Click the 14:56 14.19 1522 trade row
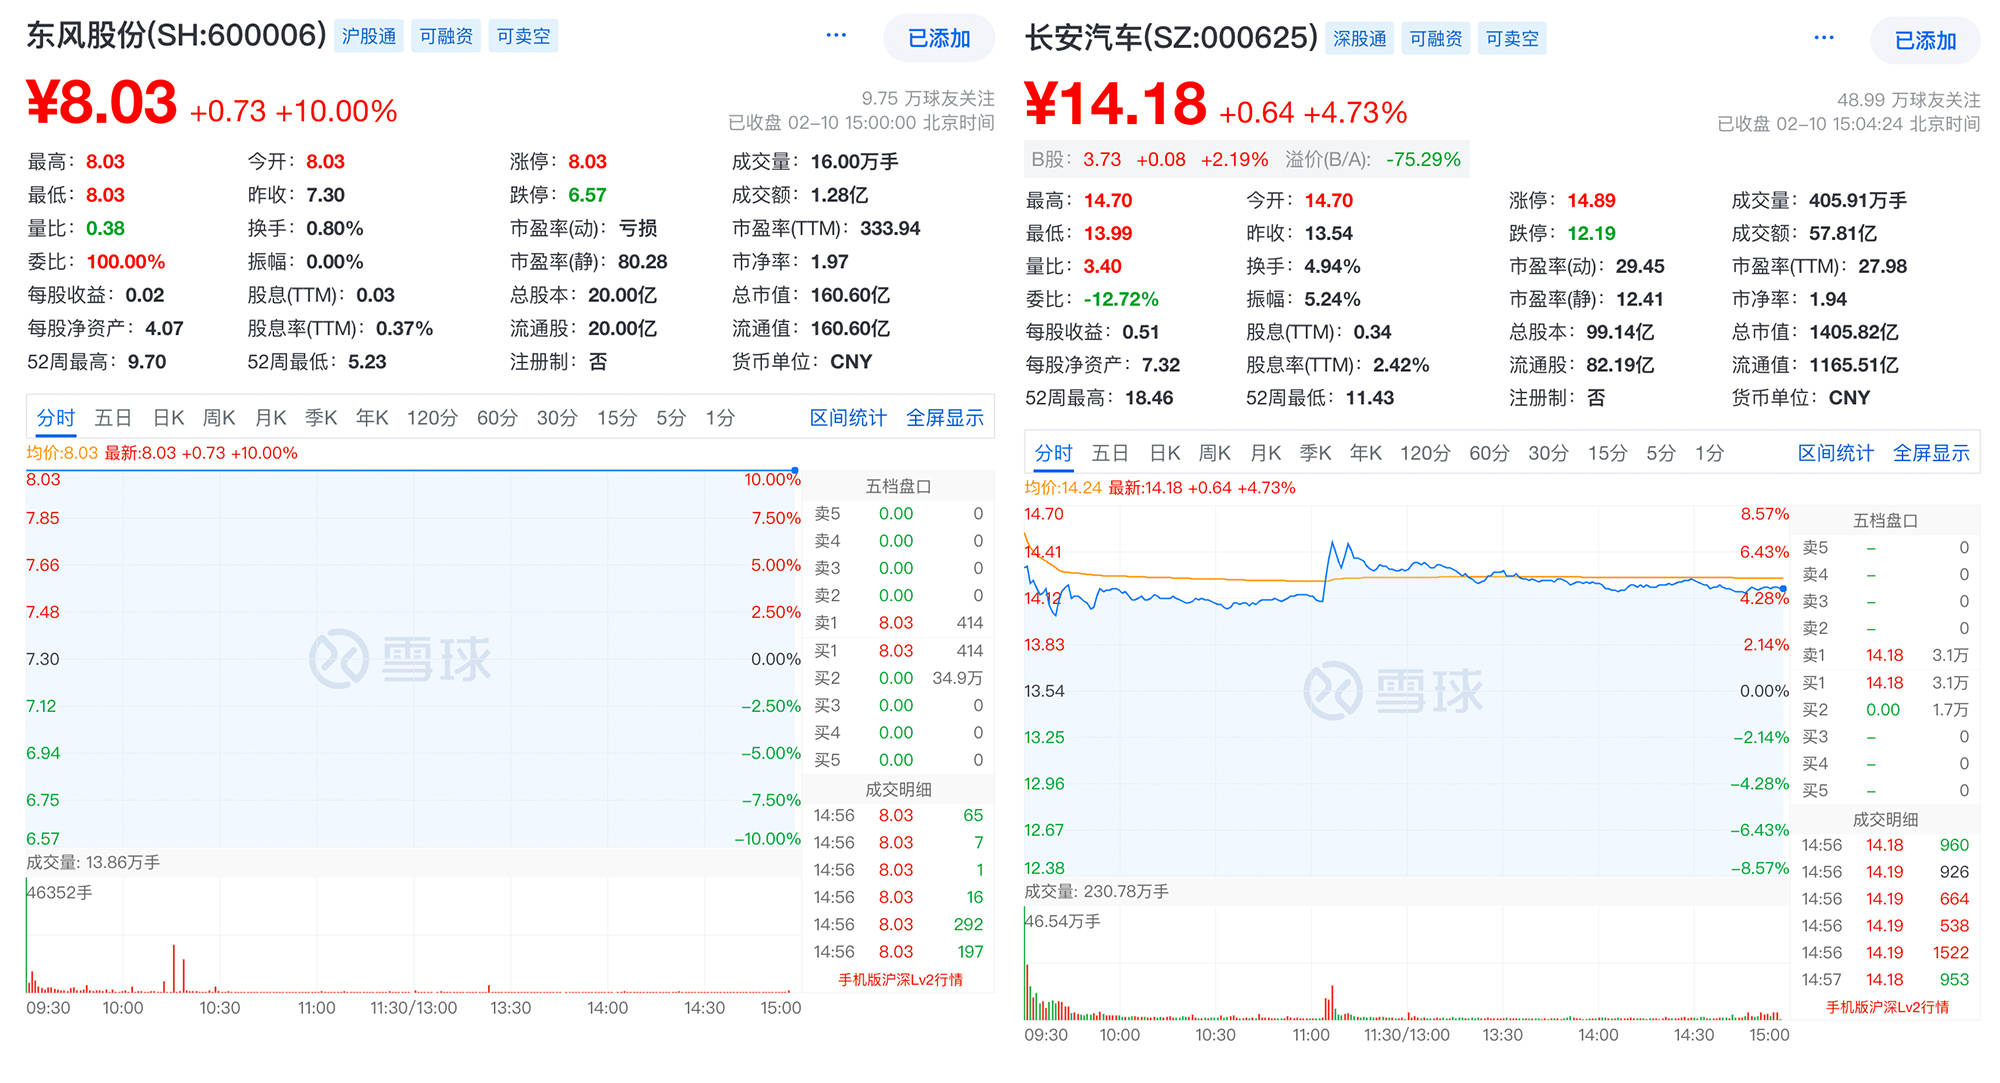 click(x=1885, y=953)
